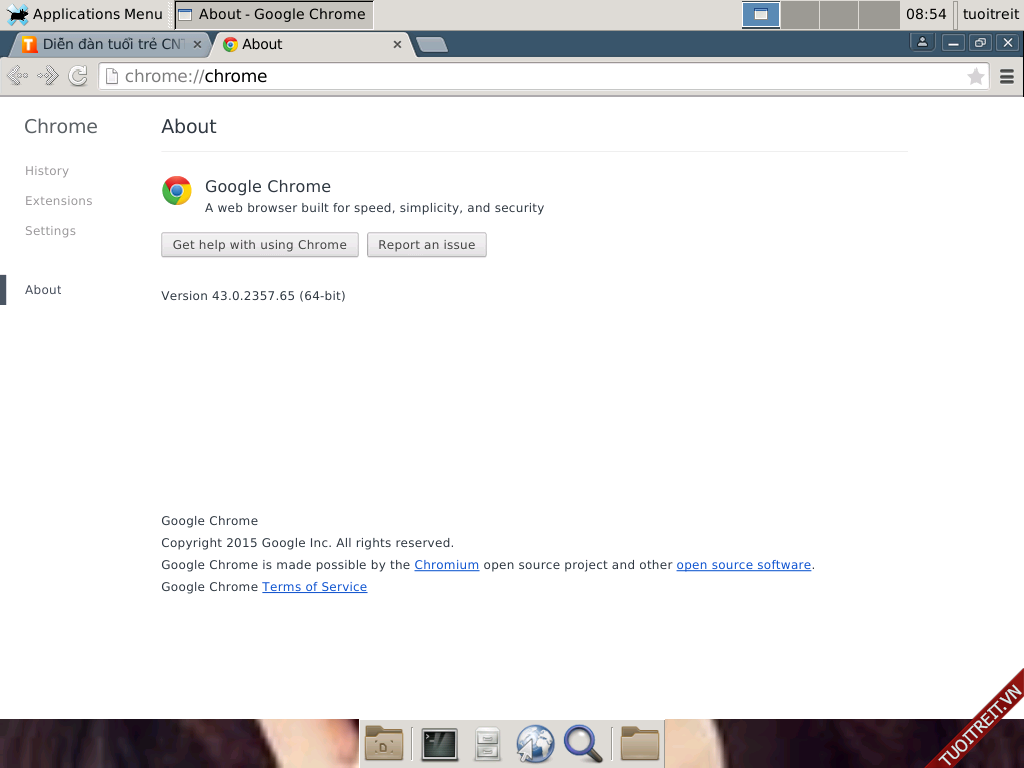The height and width of the screenshot is (768, 1024).
Task: Open the Chromium project link
Action: [x=446, y=565]
